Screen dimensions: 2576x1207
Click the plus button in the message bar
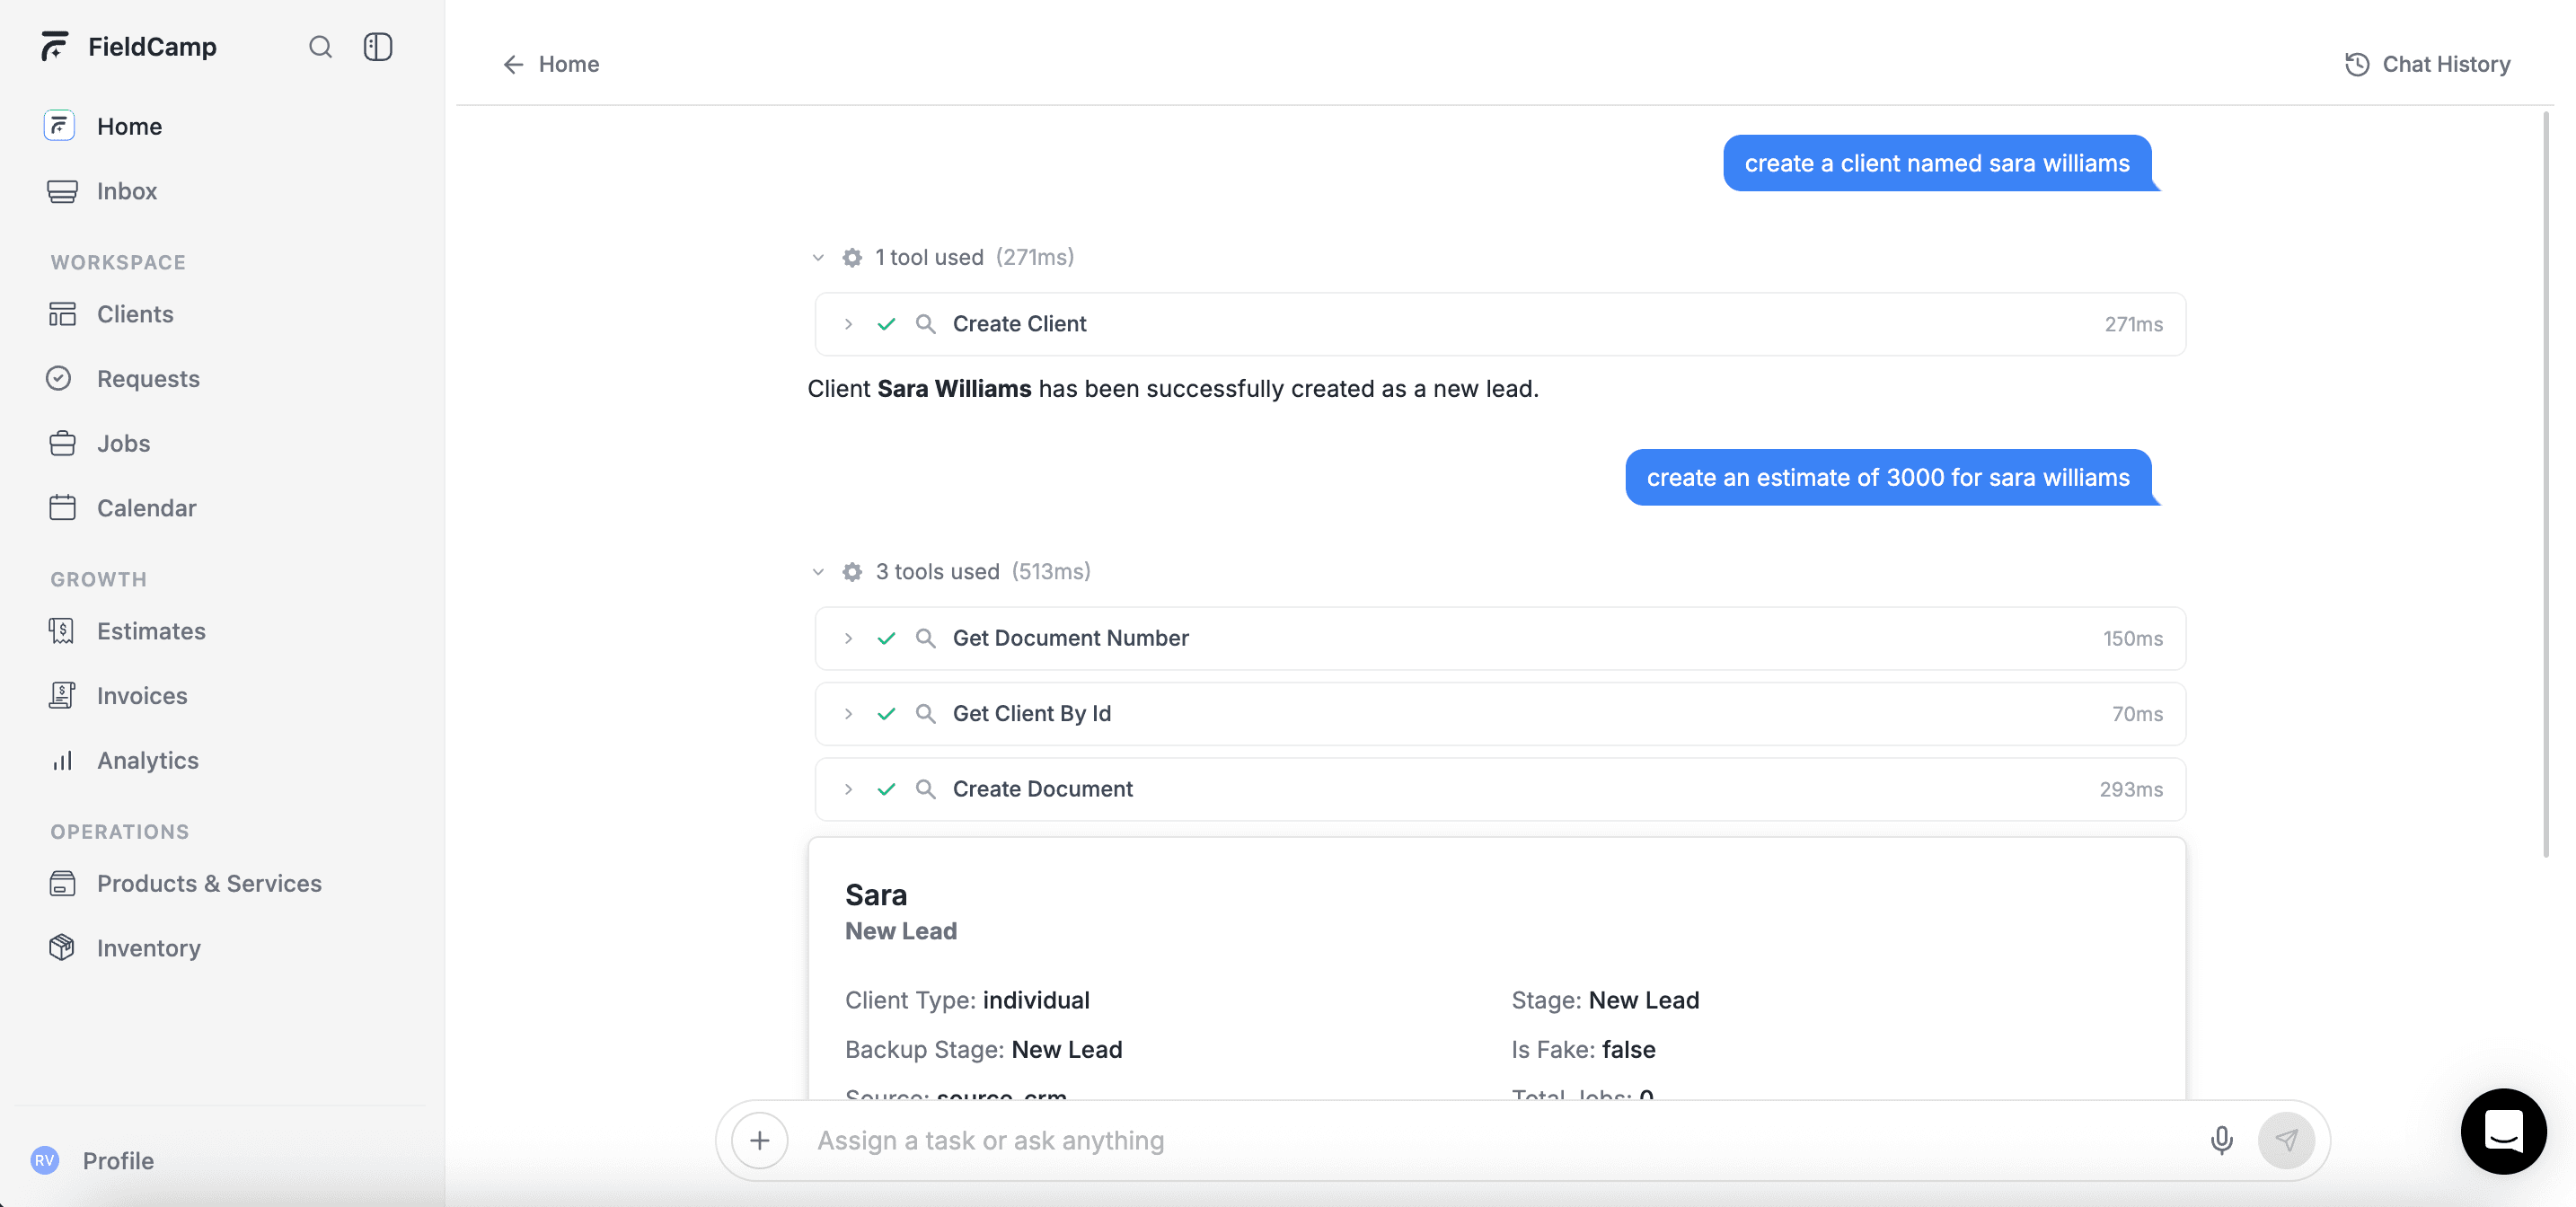click(x=759, y=1140)
